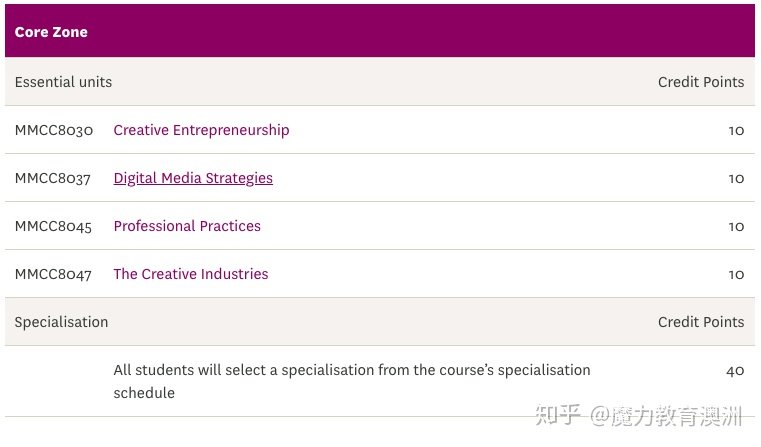The height and width of the screenshot is (447, 761).
Task: Click the Zhihu watermark at bottom right
Action: tap(639, 415)
